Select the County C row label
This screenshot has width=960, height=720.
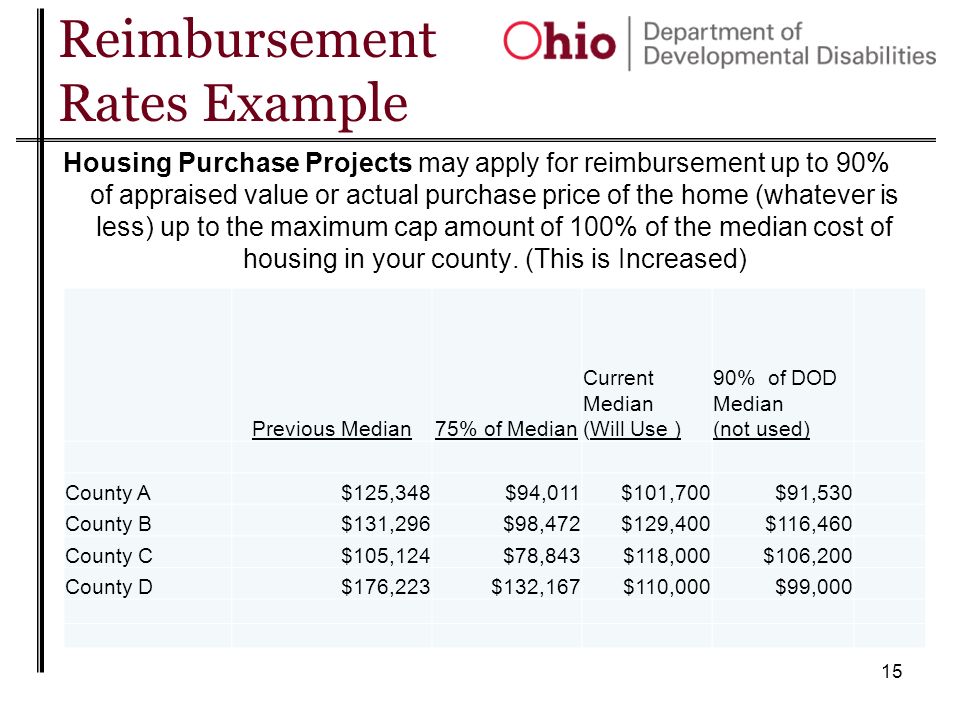[108, 556]
